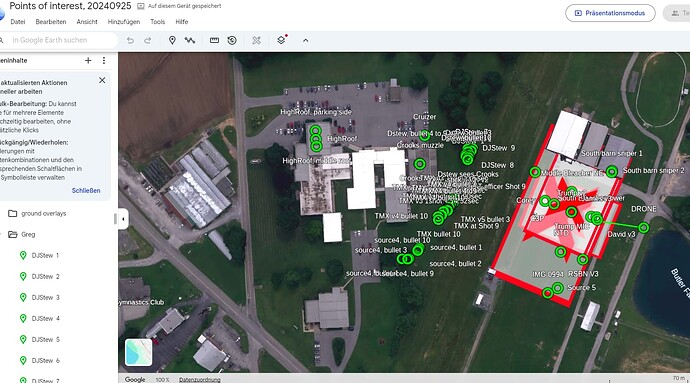Viewport: 690px width, 383px height.
Task: Click the Middle Bleacher NE marker
Action: (535, 172)
